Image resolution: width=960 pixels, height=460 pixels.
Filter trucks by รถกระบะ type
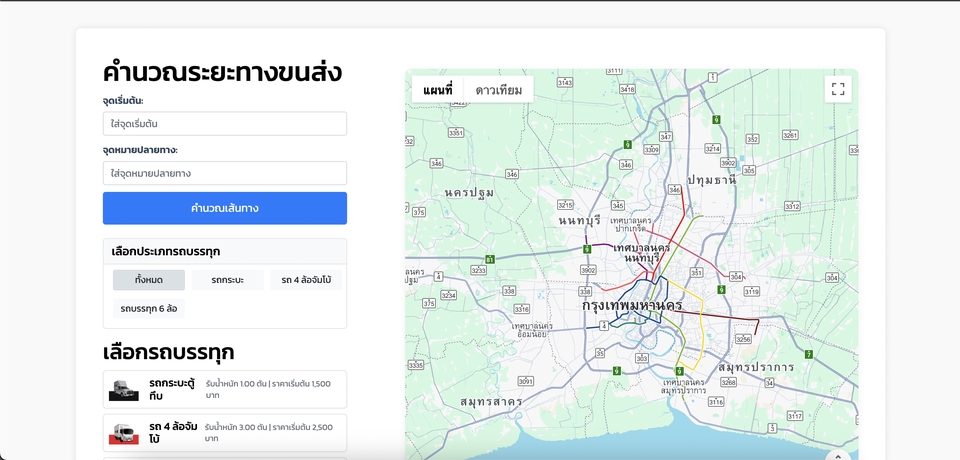point(228,280)
